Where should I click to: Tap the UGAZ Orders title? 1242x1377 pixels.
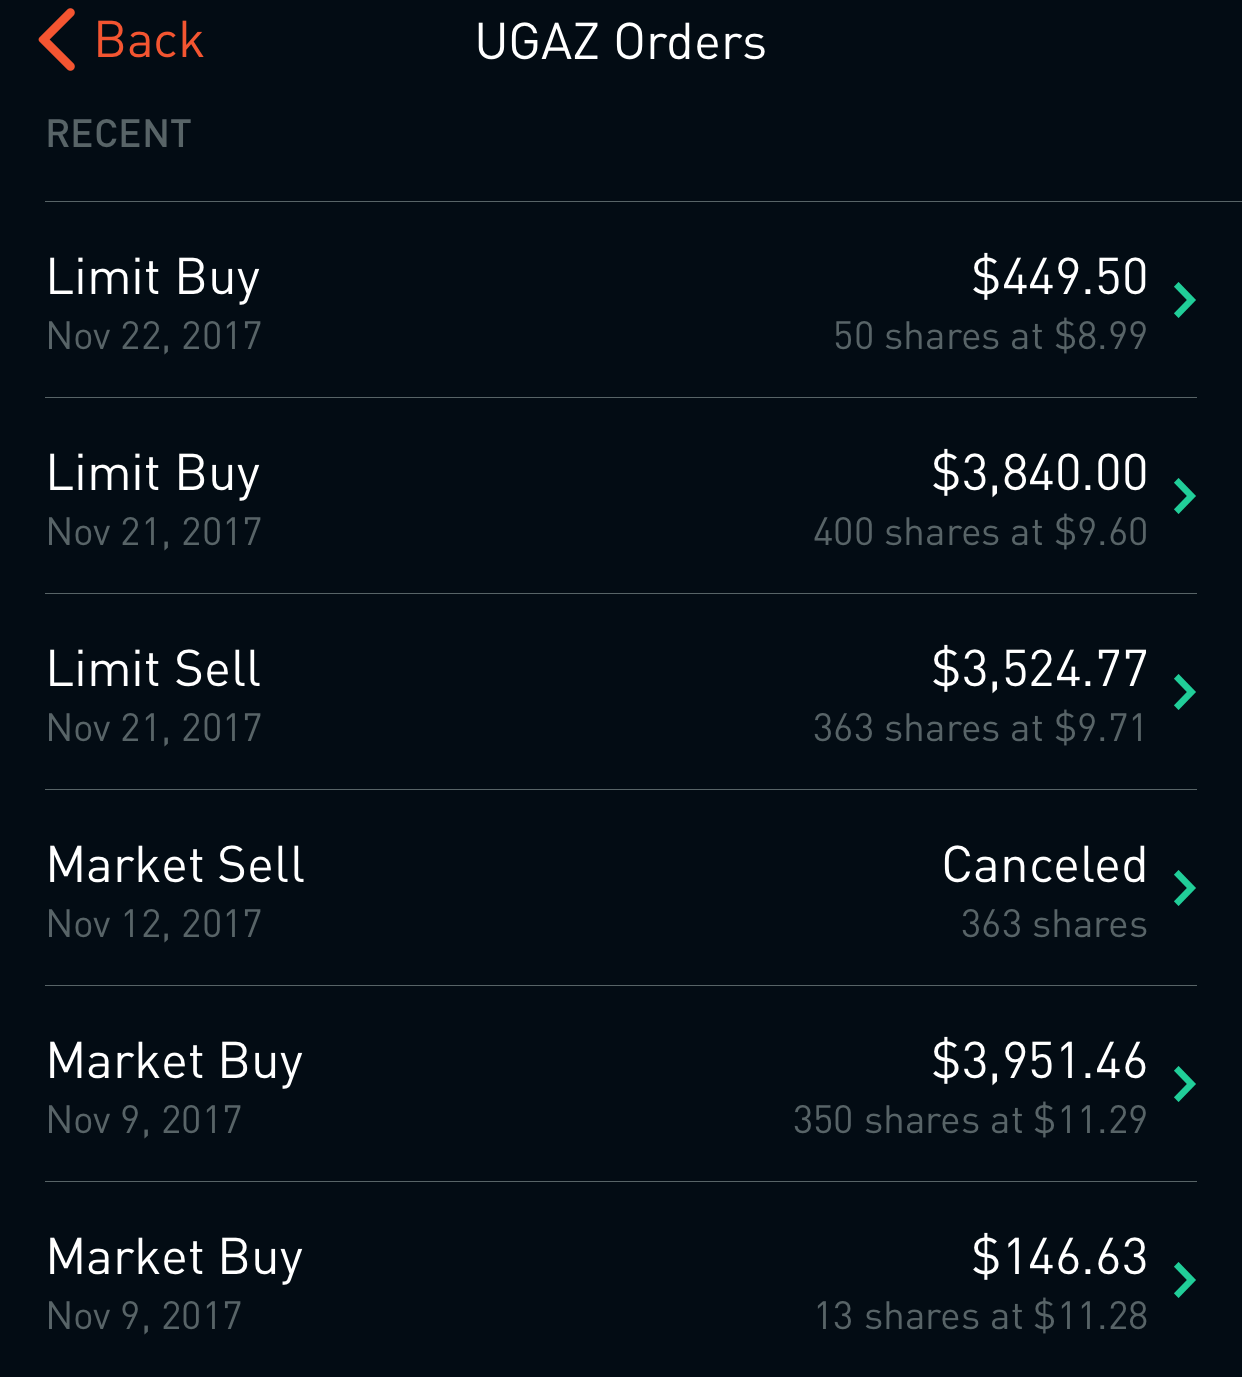[x=620, y=42]
